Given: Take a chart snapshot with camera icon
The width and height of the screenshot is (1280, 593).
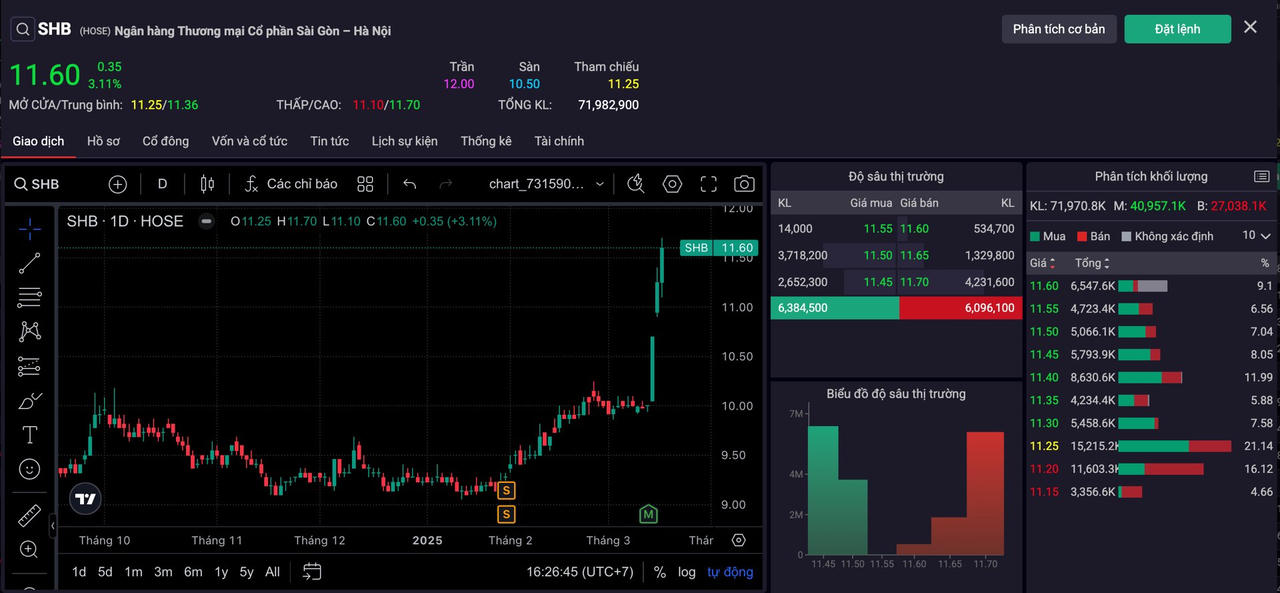Looking at the screenshot, I should (x=744, y=184).
